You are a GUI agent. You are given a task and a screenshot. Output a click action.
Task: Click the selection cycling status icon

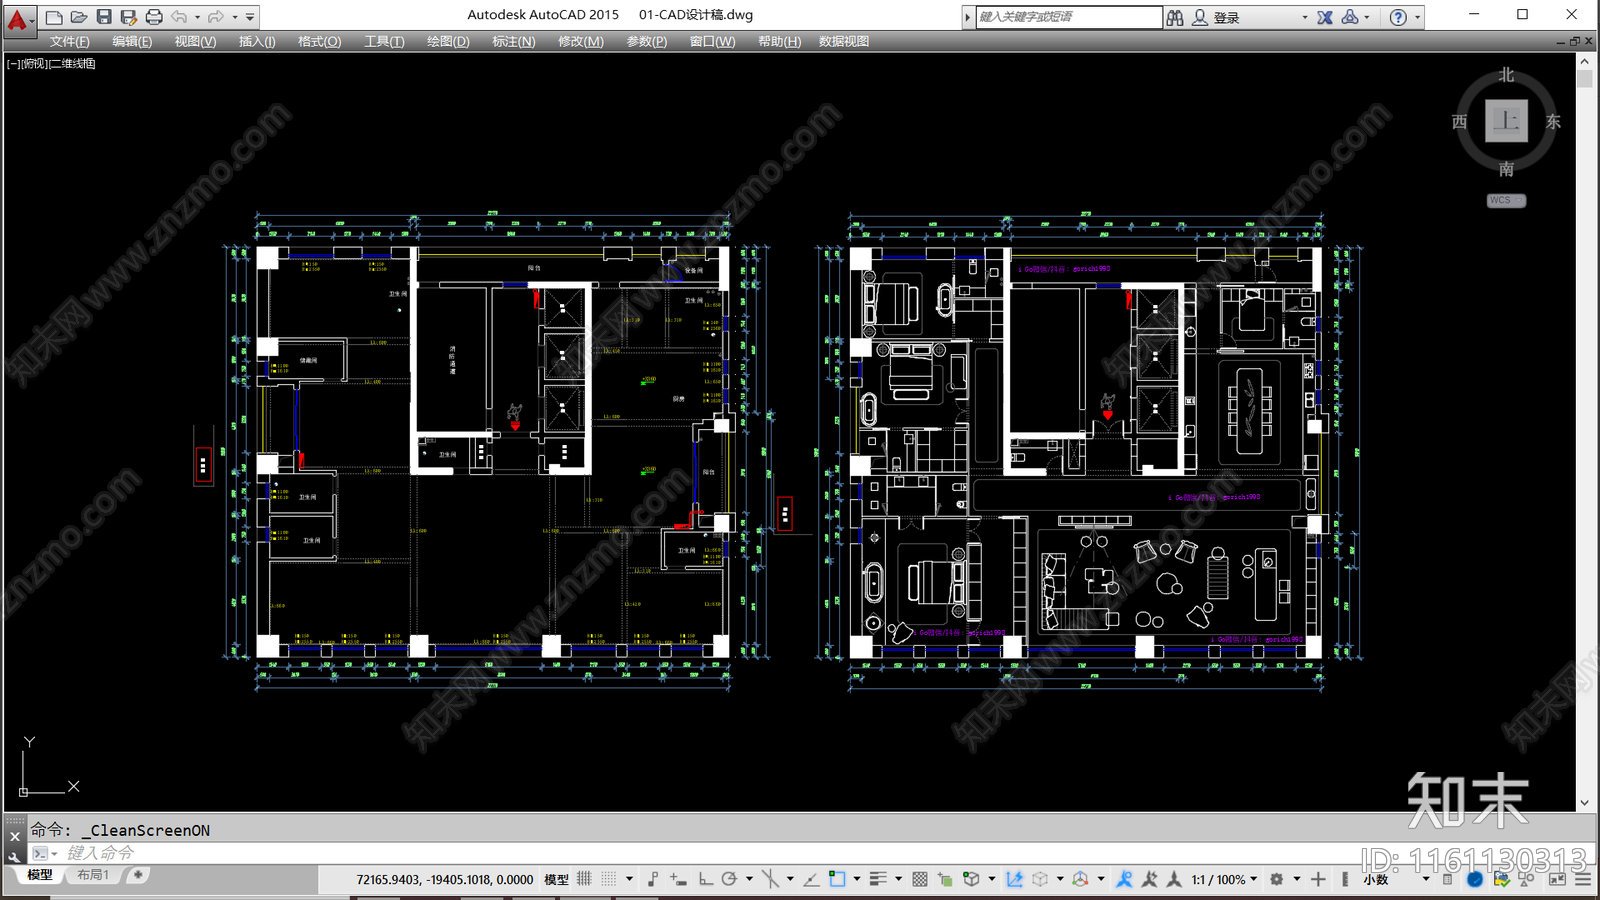tap(945, 879)
